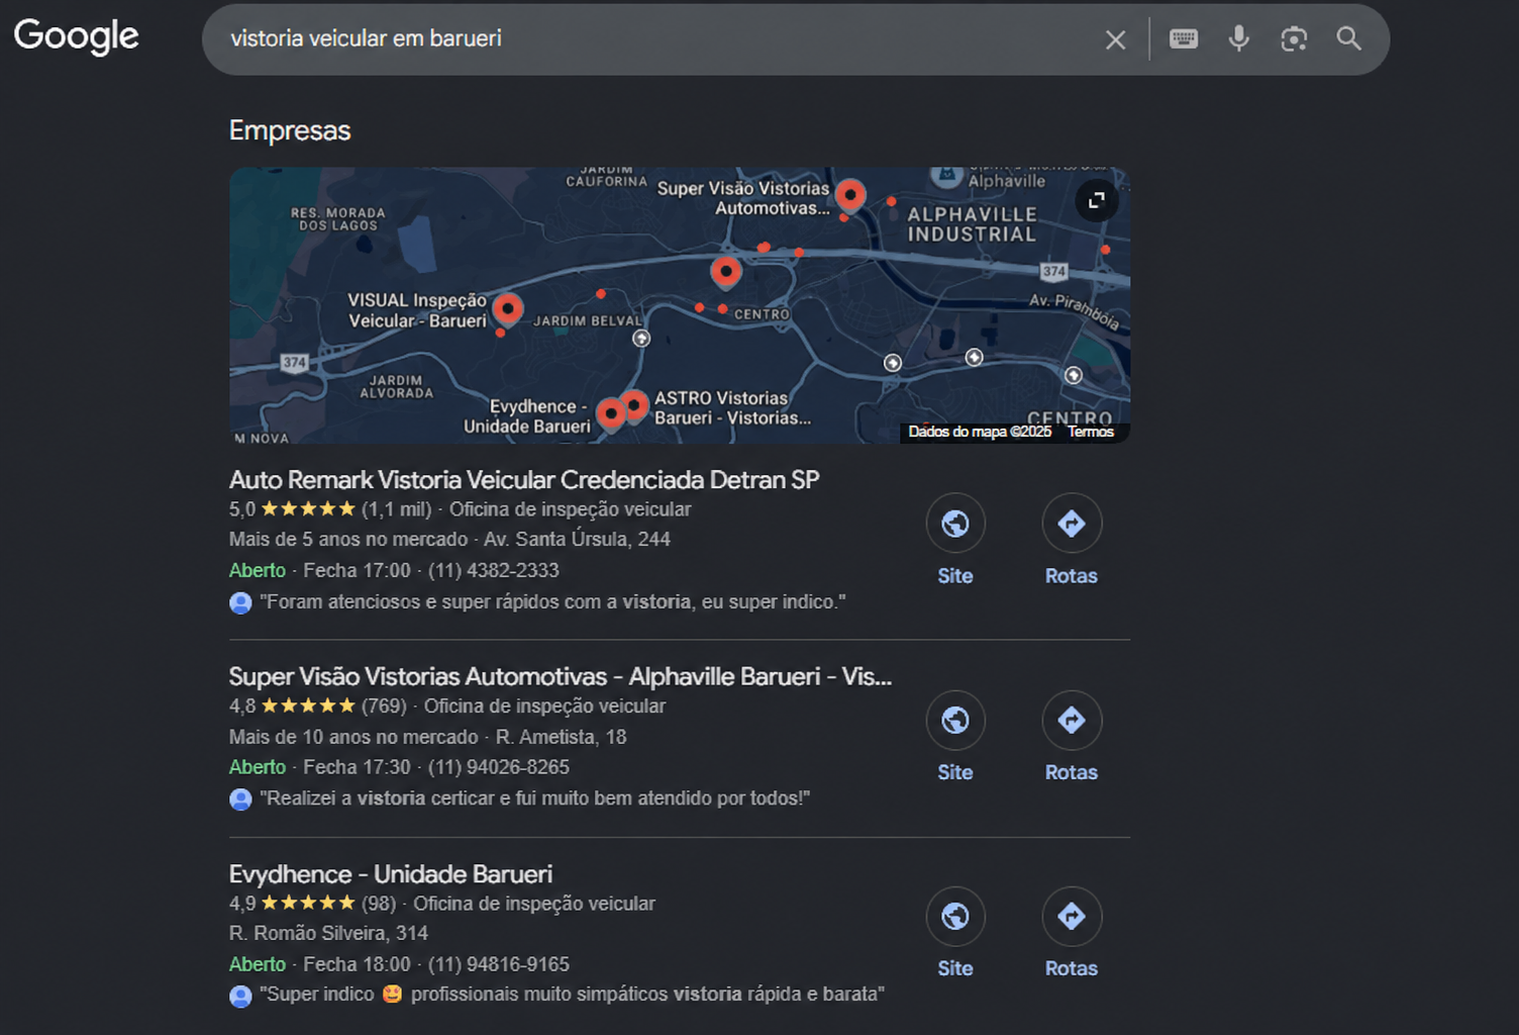The width and height of the screenshot is (1519, 1035).
Task: Click the address R. Romão Silveira, 314
Action: tap(328, 933)
